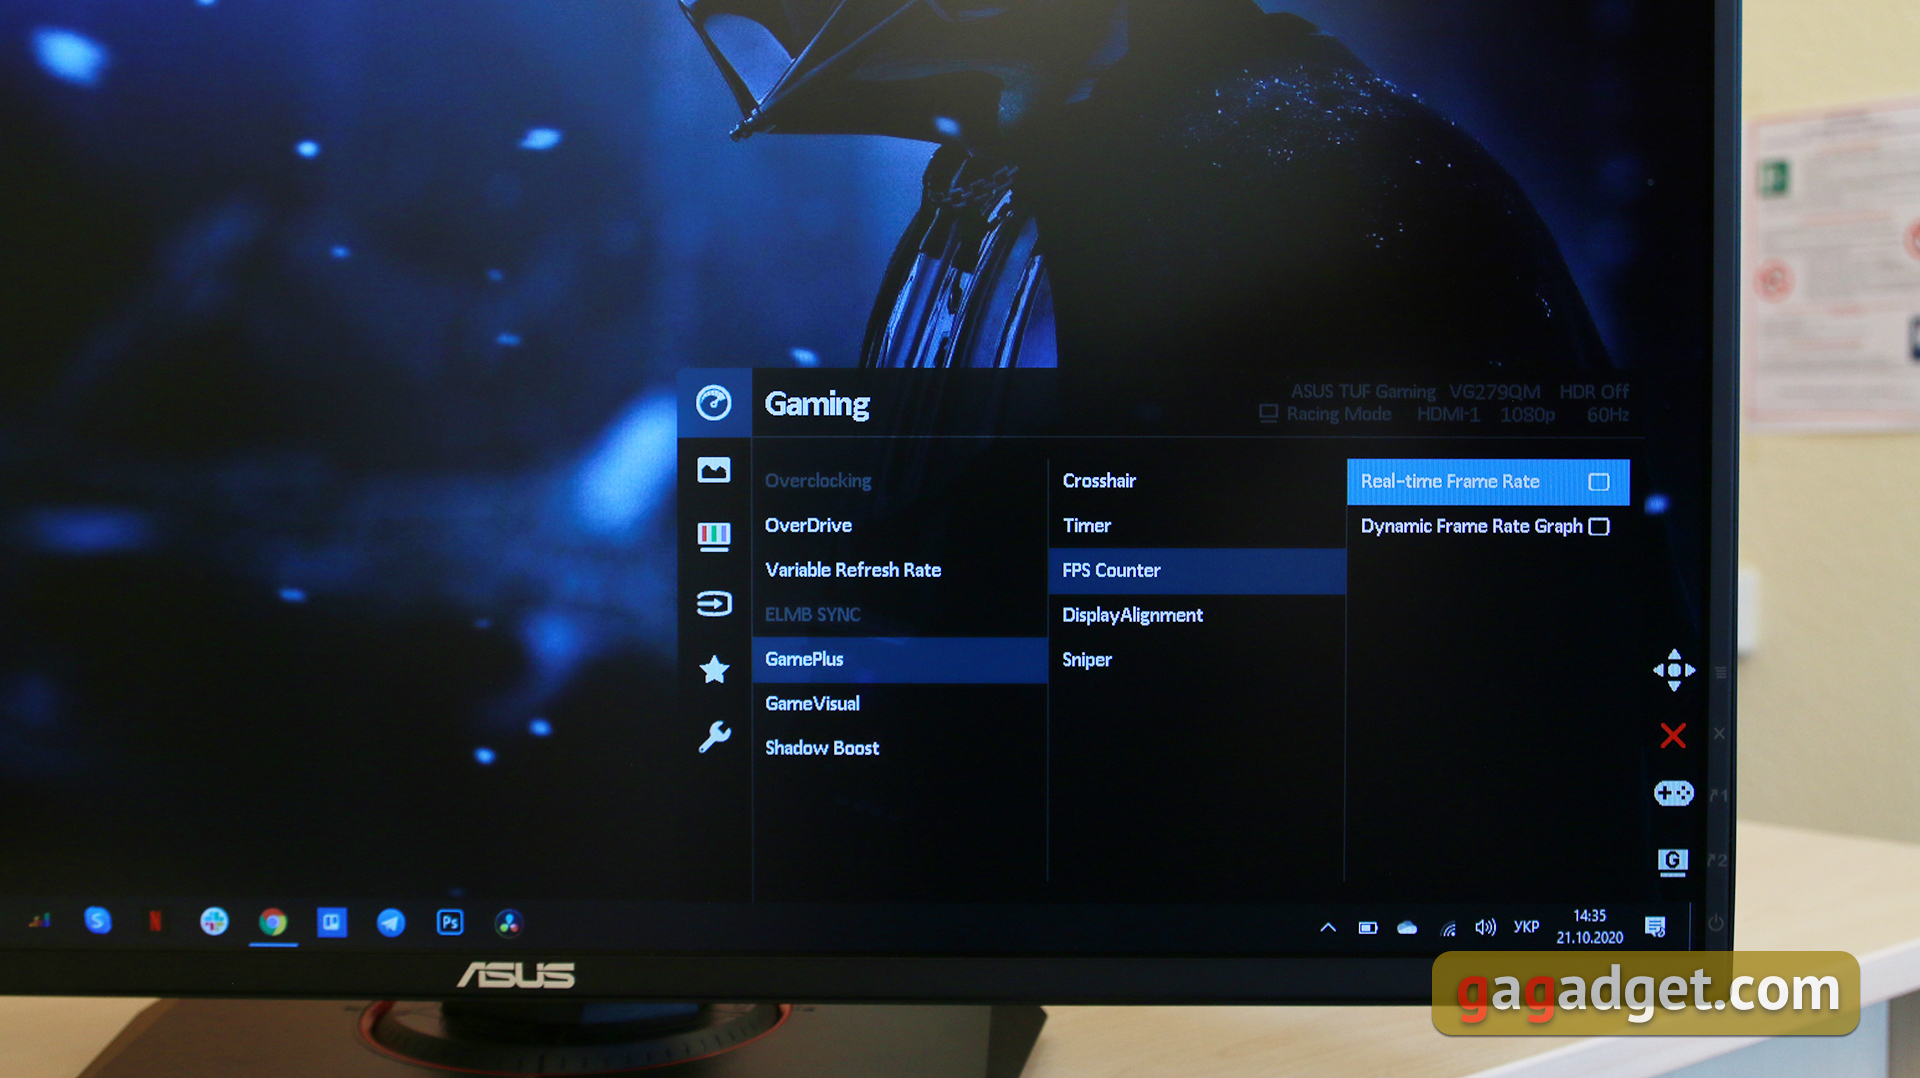
Task: Click the GameVisual G shortcut icon
Action: [1673, 861]
